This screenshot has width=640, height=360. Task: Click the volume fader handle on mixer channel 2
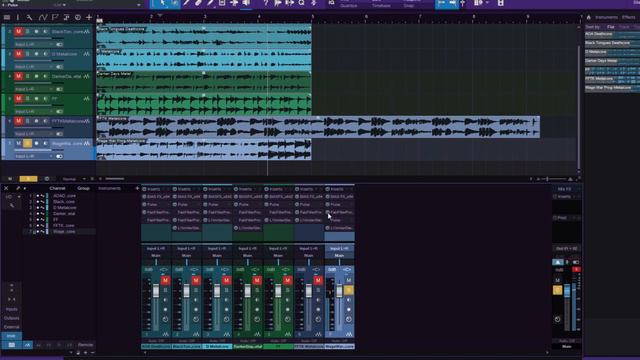pyautogui.click(x=187, y=291)
